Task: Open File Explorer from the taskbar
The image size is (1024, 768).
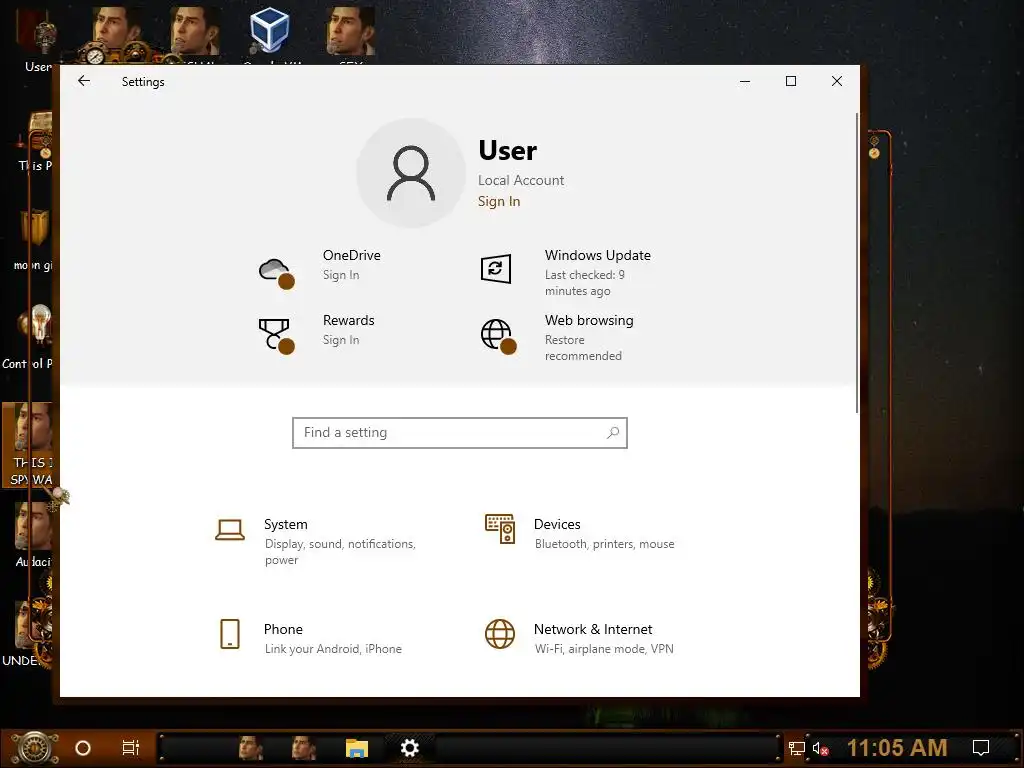Action: [357, 748]
